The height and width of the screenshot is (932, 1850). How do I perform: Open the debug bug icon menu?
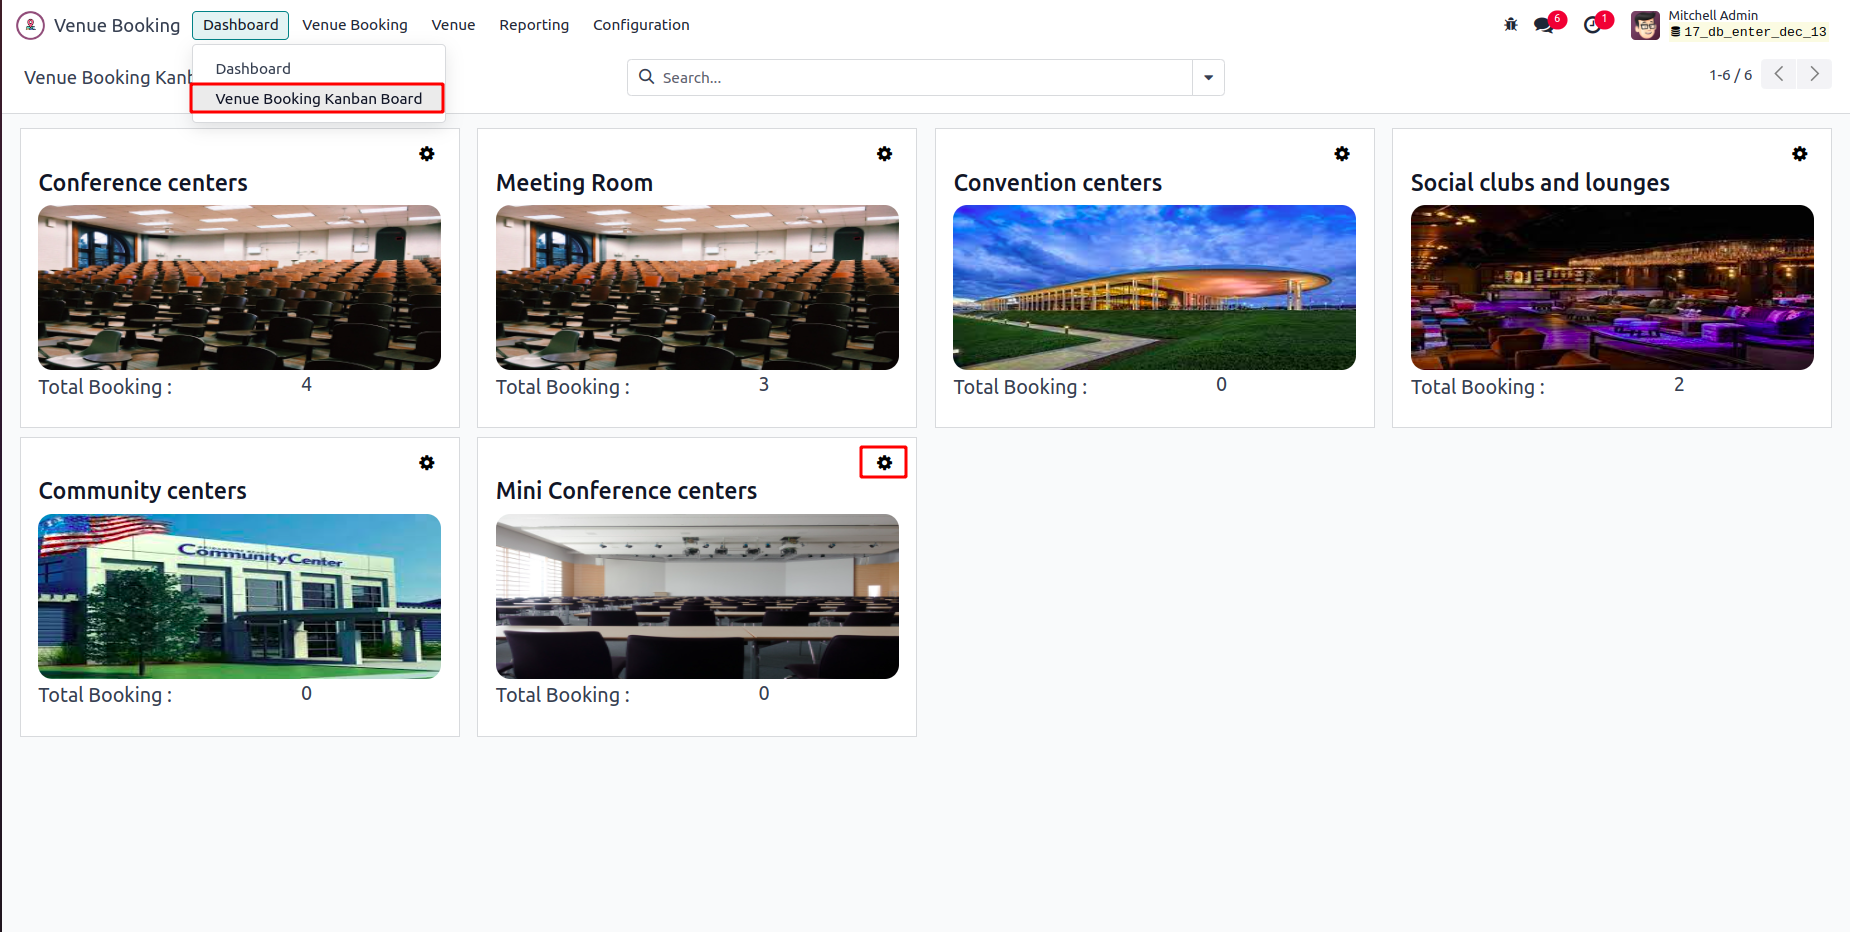(x=1511, y=25)
